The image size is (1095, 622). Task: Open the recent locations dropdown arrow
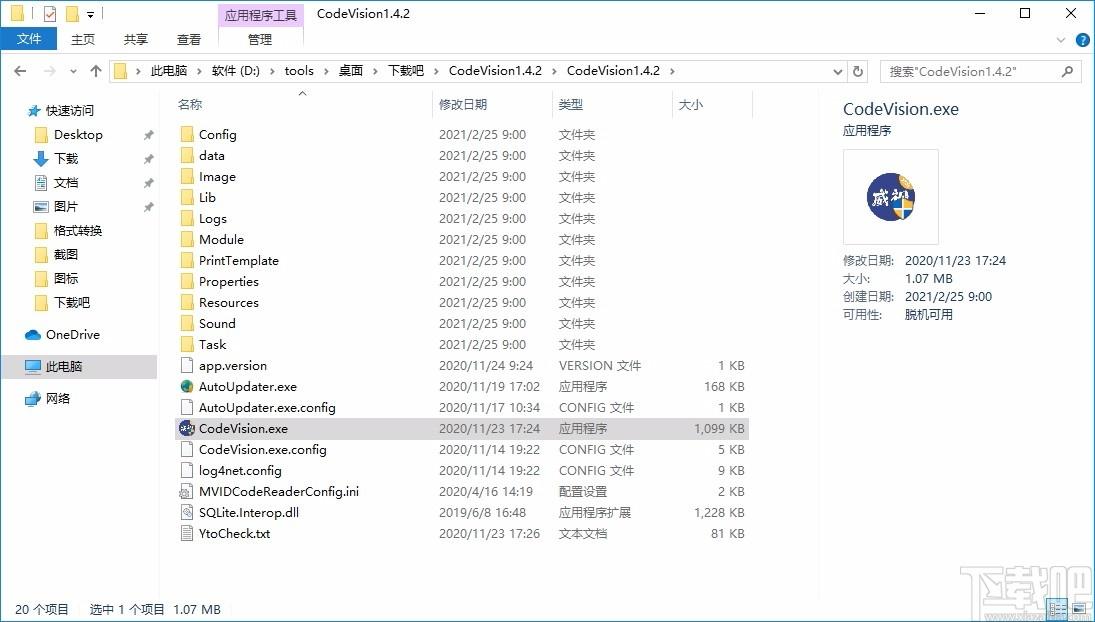coord(72,71)
